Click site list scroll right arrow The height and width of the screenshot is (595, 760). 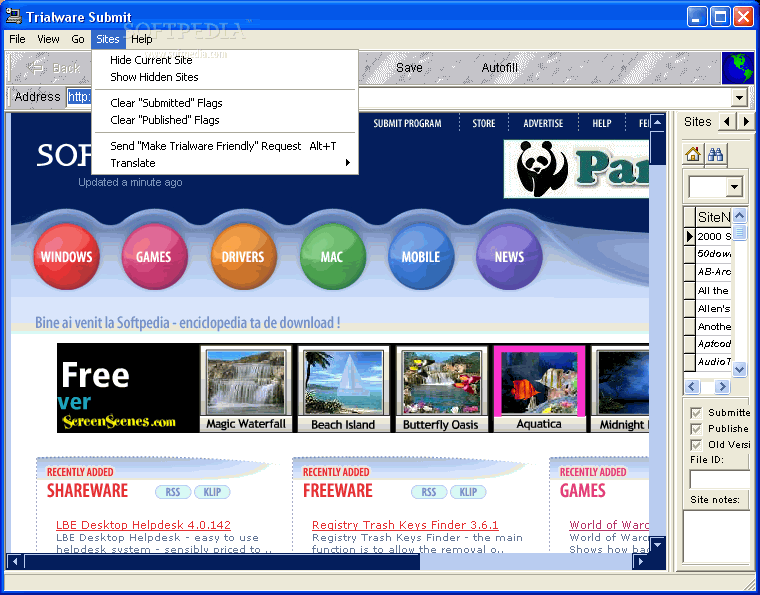(722, 386)
